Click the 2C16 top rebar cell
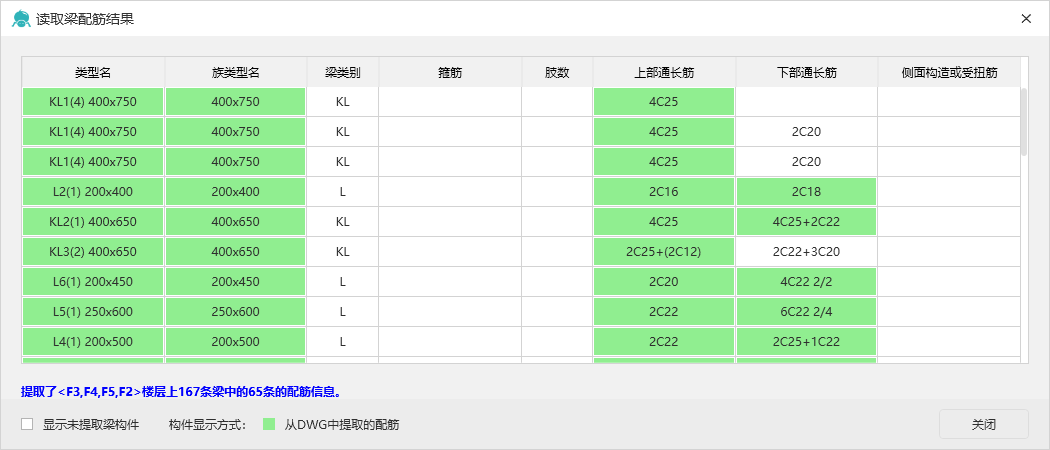This screenshot has height=450, width=1050. click(664, 192)
